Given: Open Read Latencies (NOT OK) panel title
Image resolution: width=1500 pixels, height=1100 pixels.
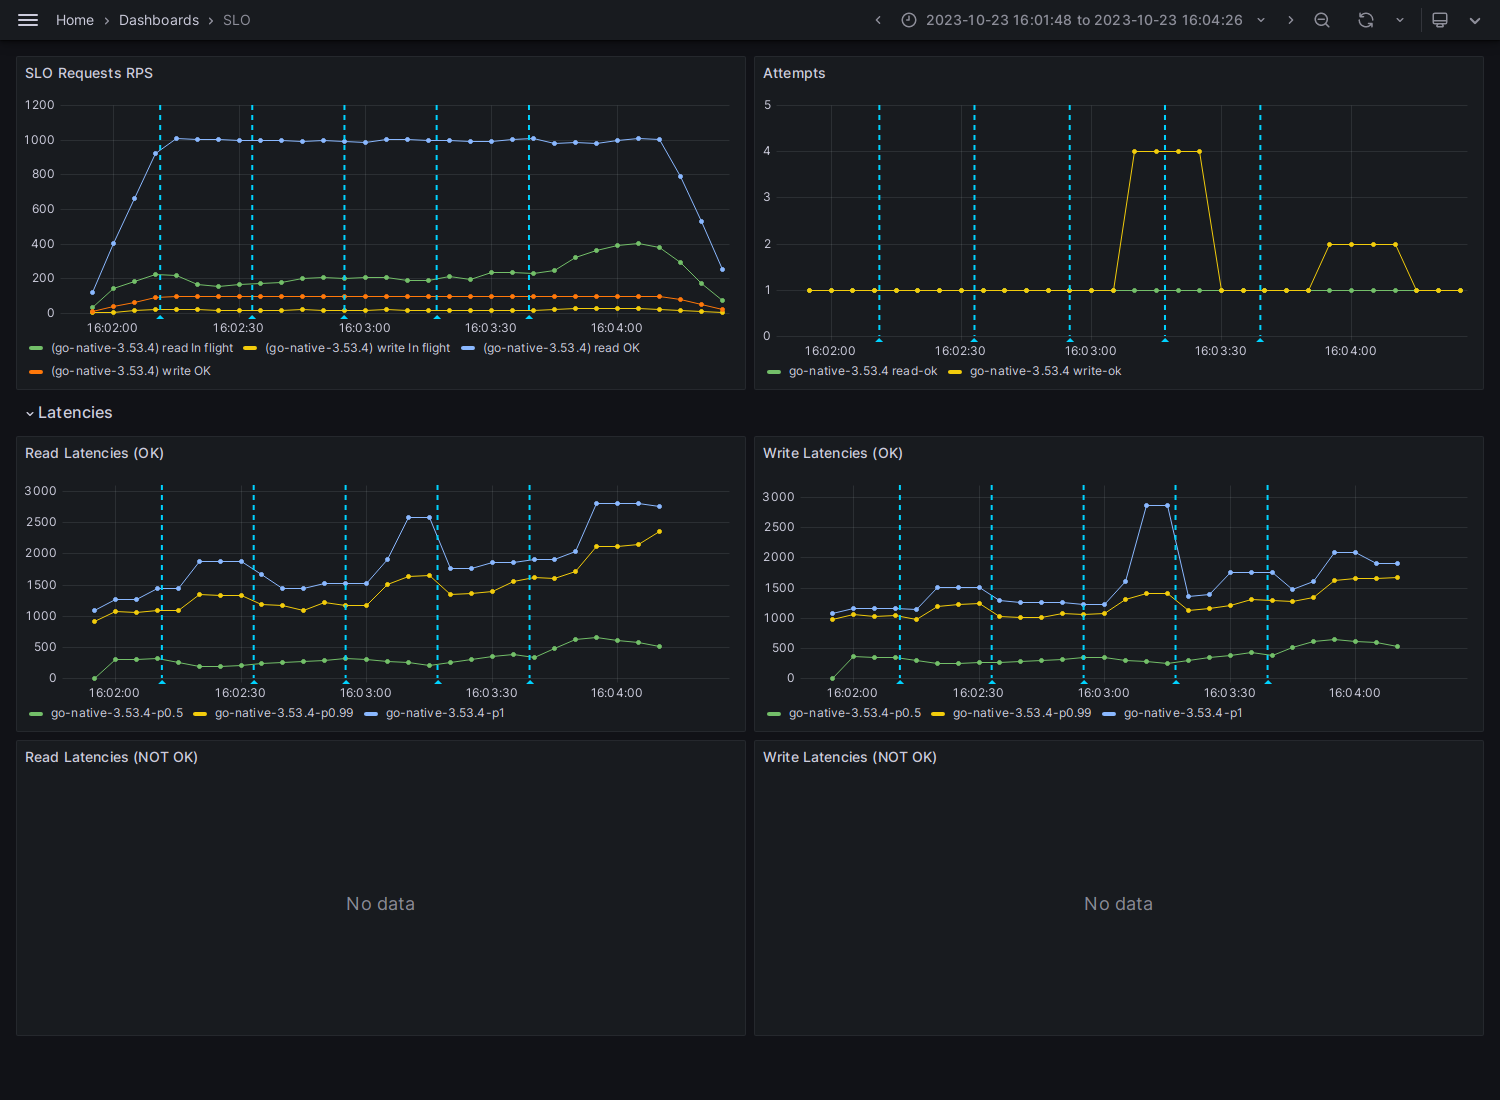Looking at the screenshot, I should pos(111,757).
